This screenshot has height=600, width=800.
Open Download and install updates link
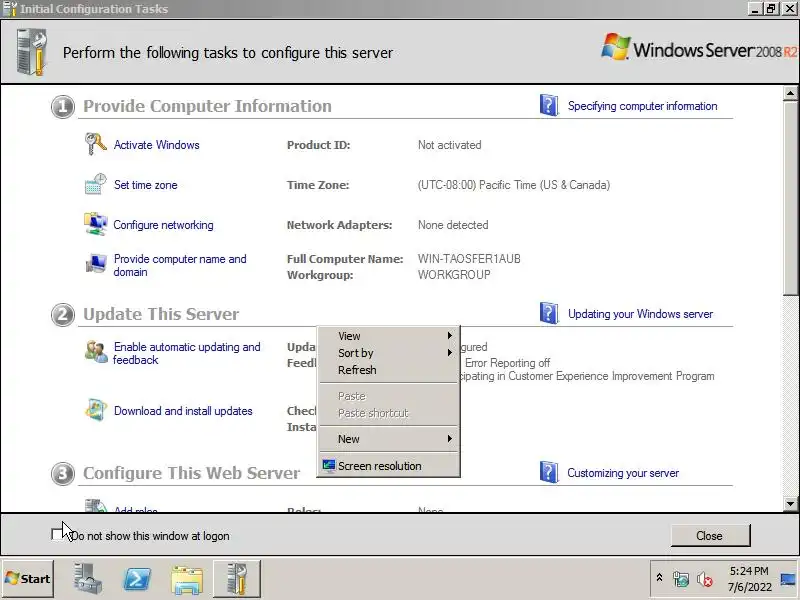tap(183, 411)
